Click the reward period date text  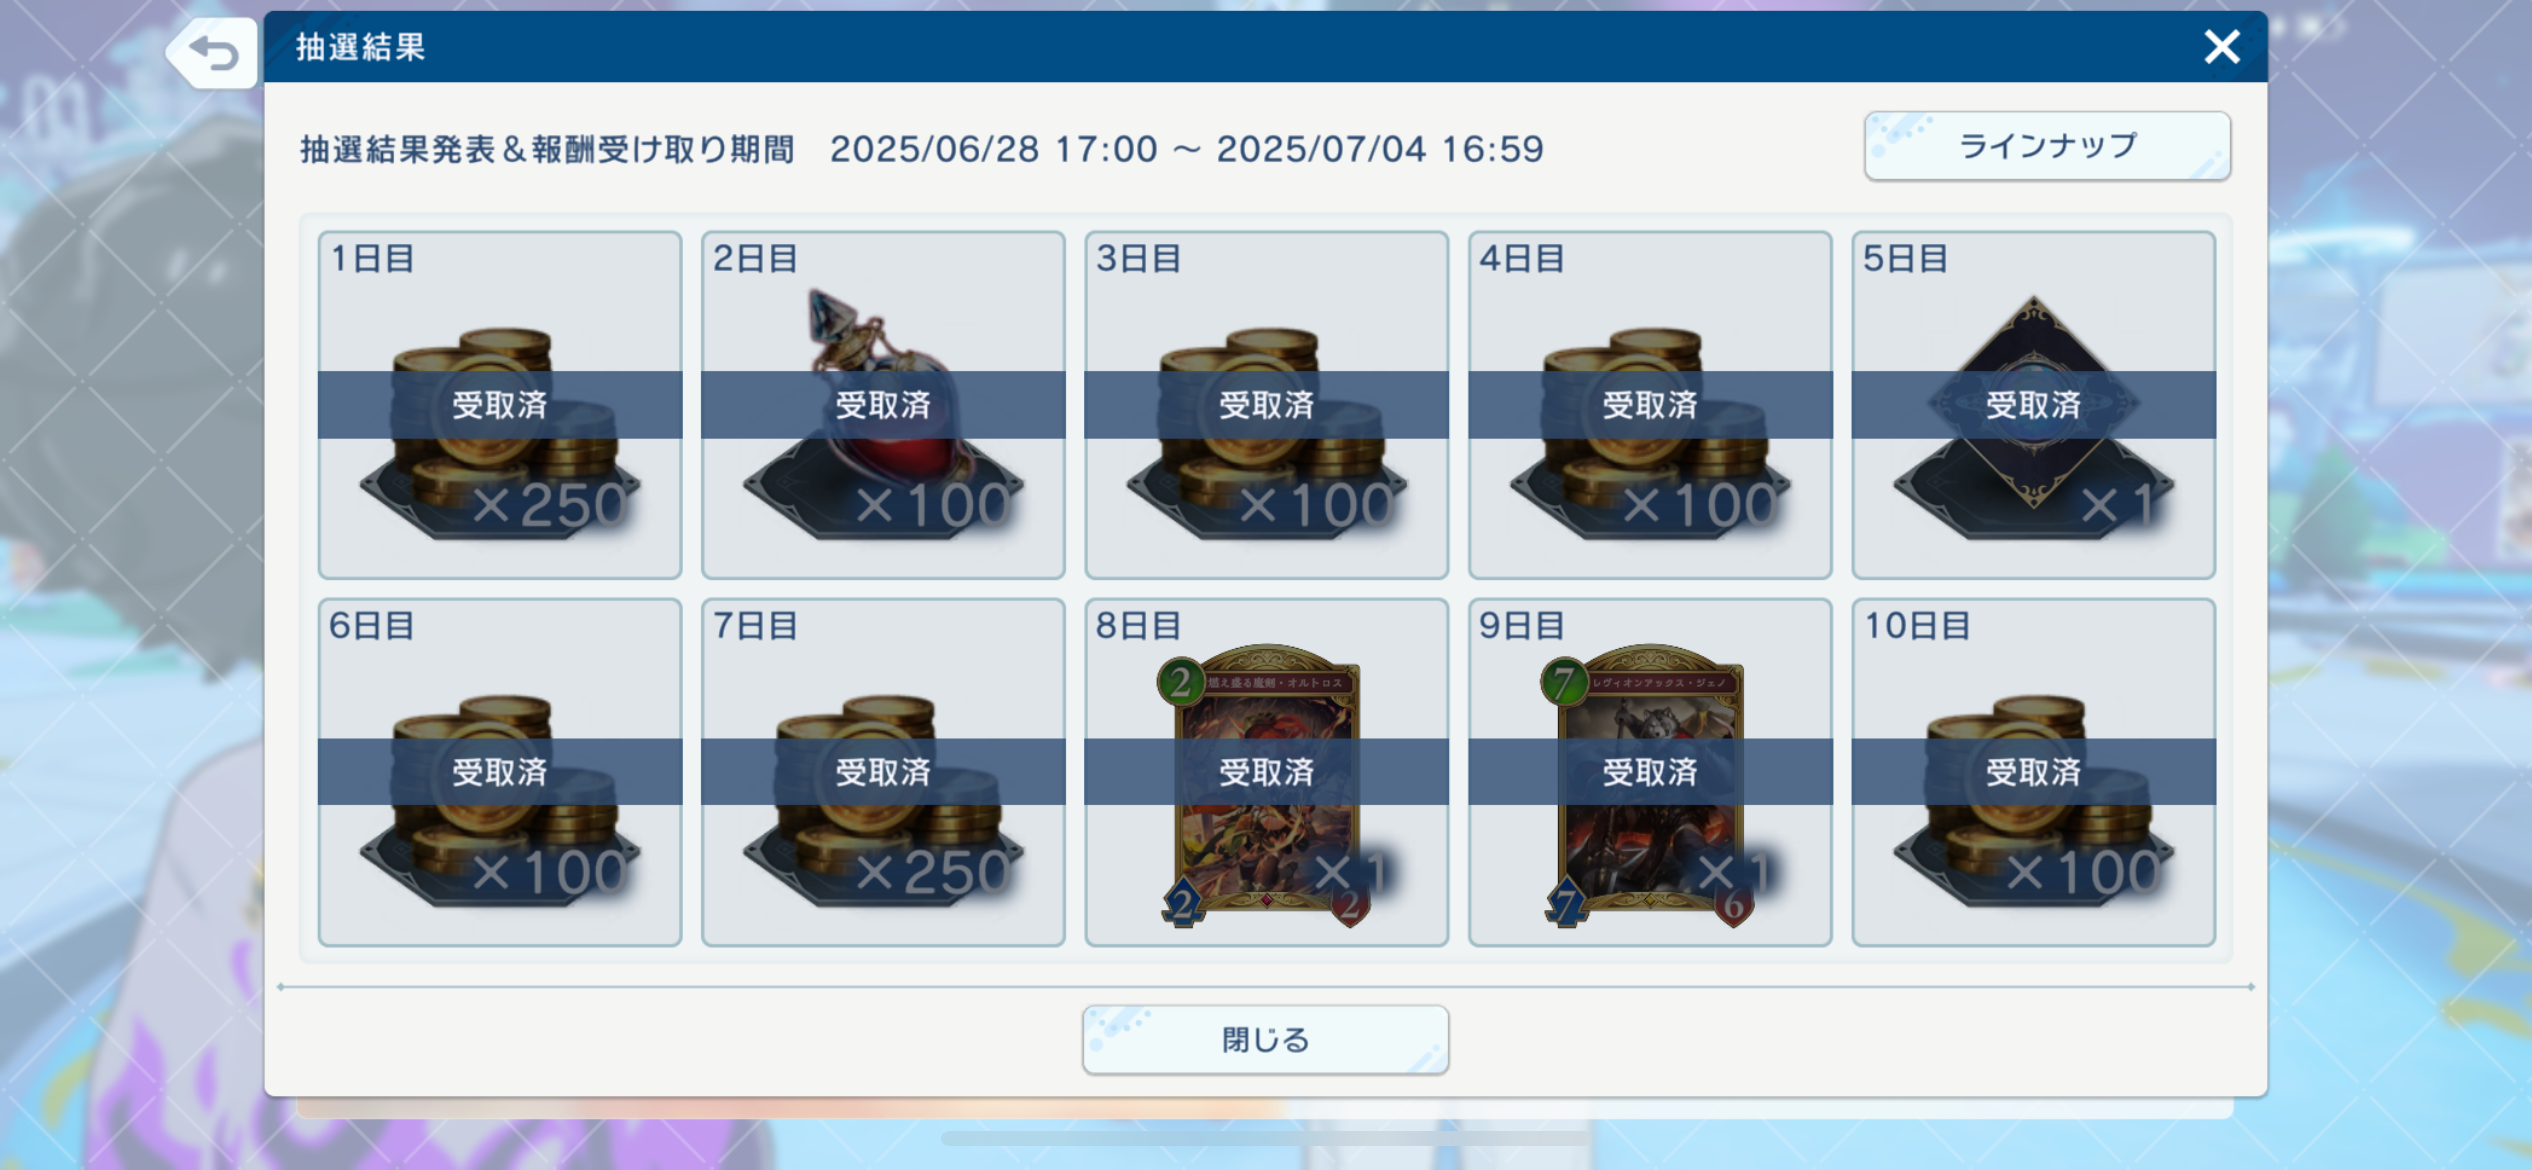(1187, 149)
